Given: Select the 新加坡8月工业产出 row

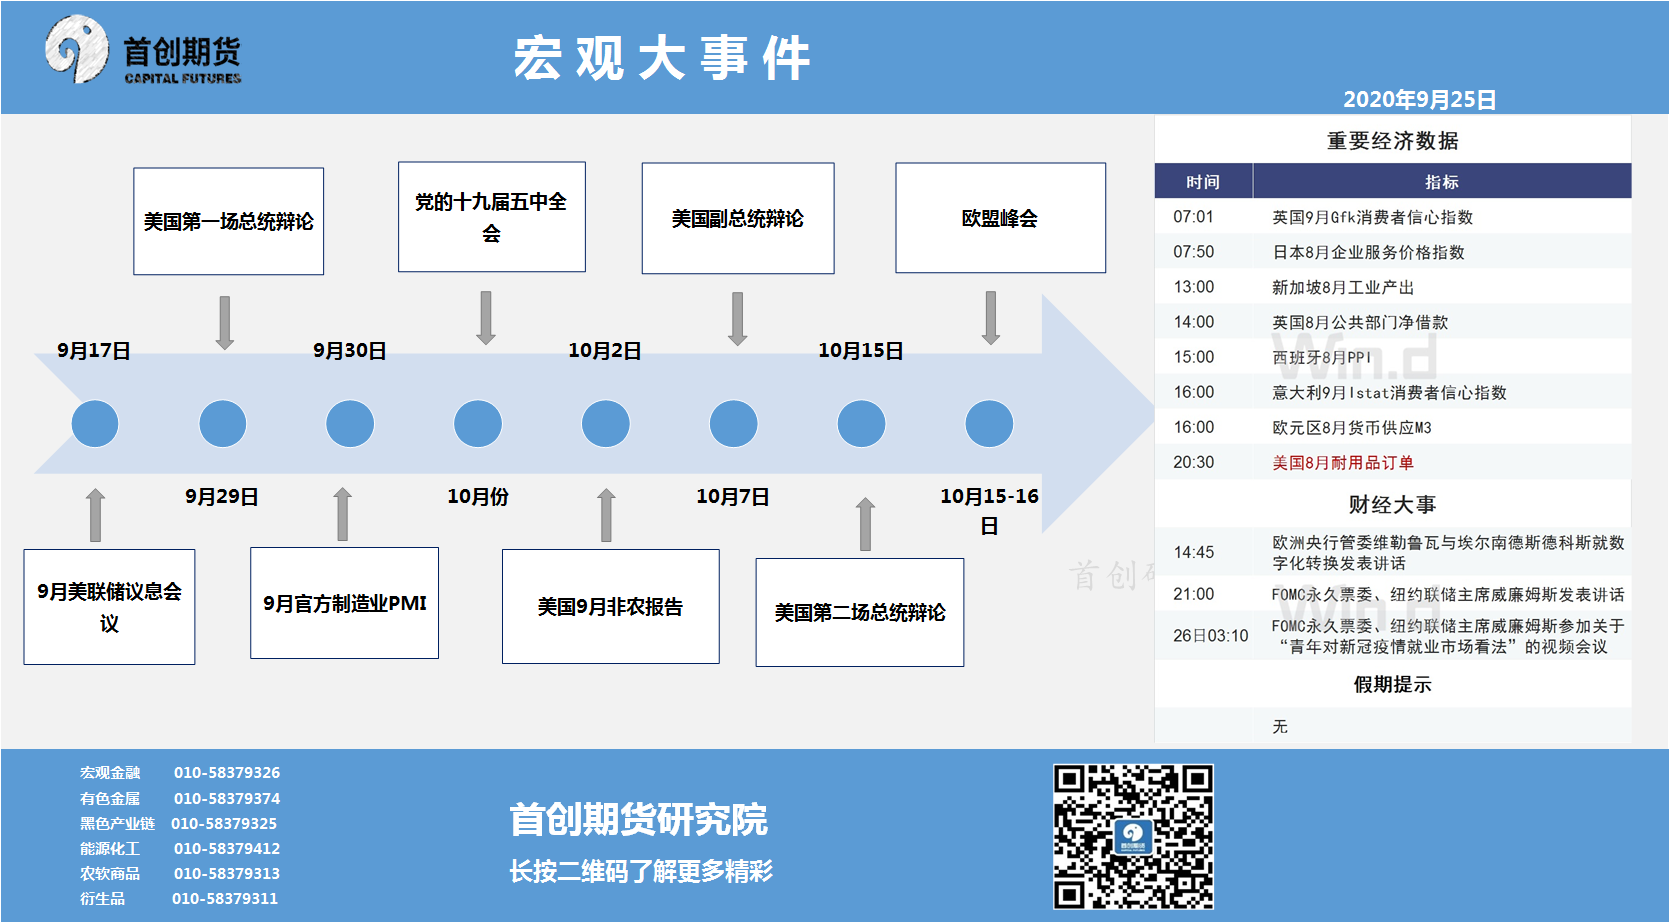Looking at the screenshot, I should pyautogui.click(x=1393, y=287).
